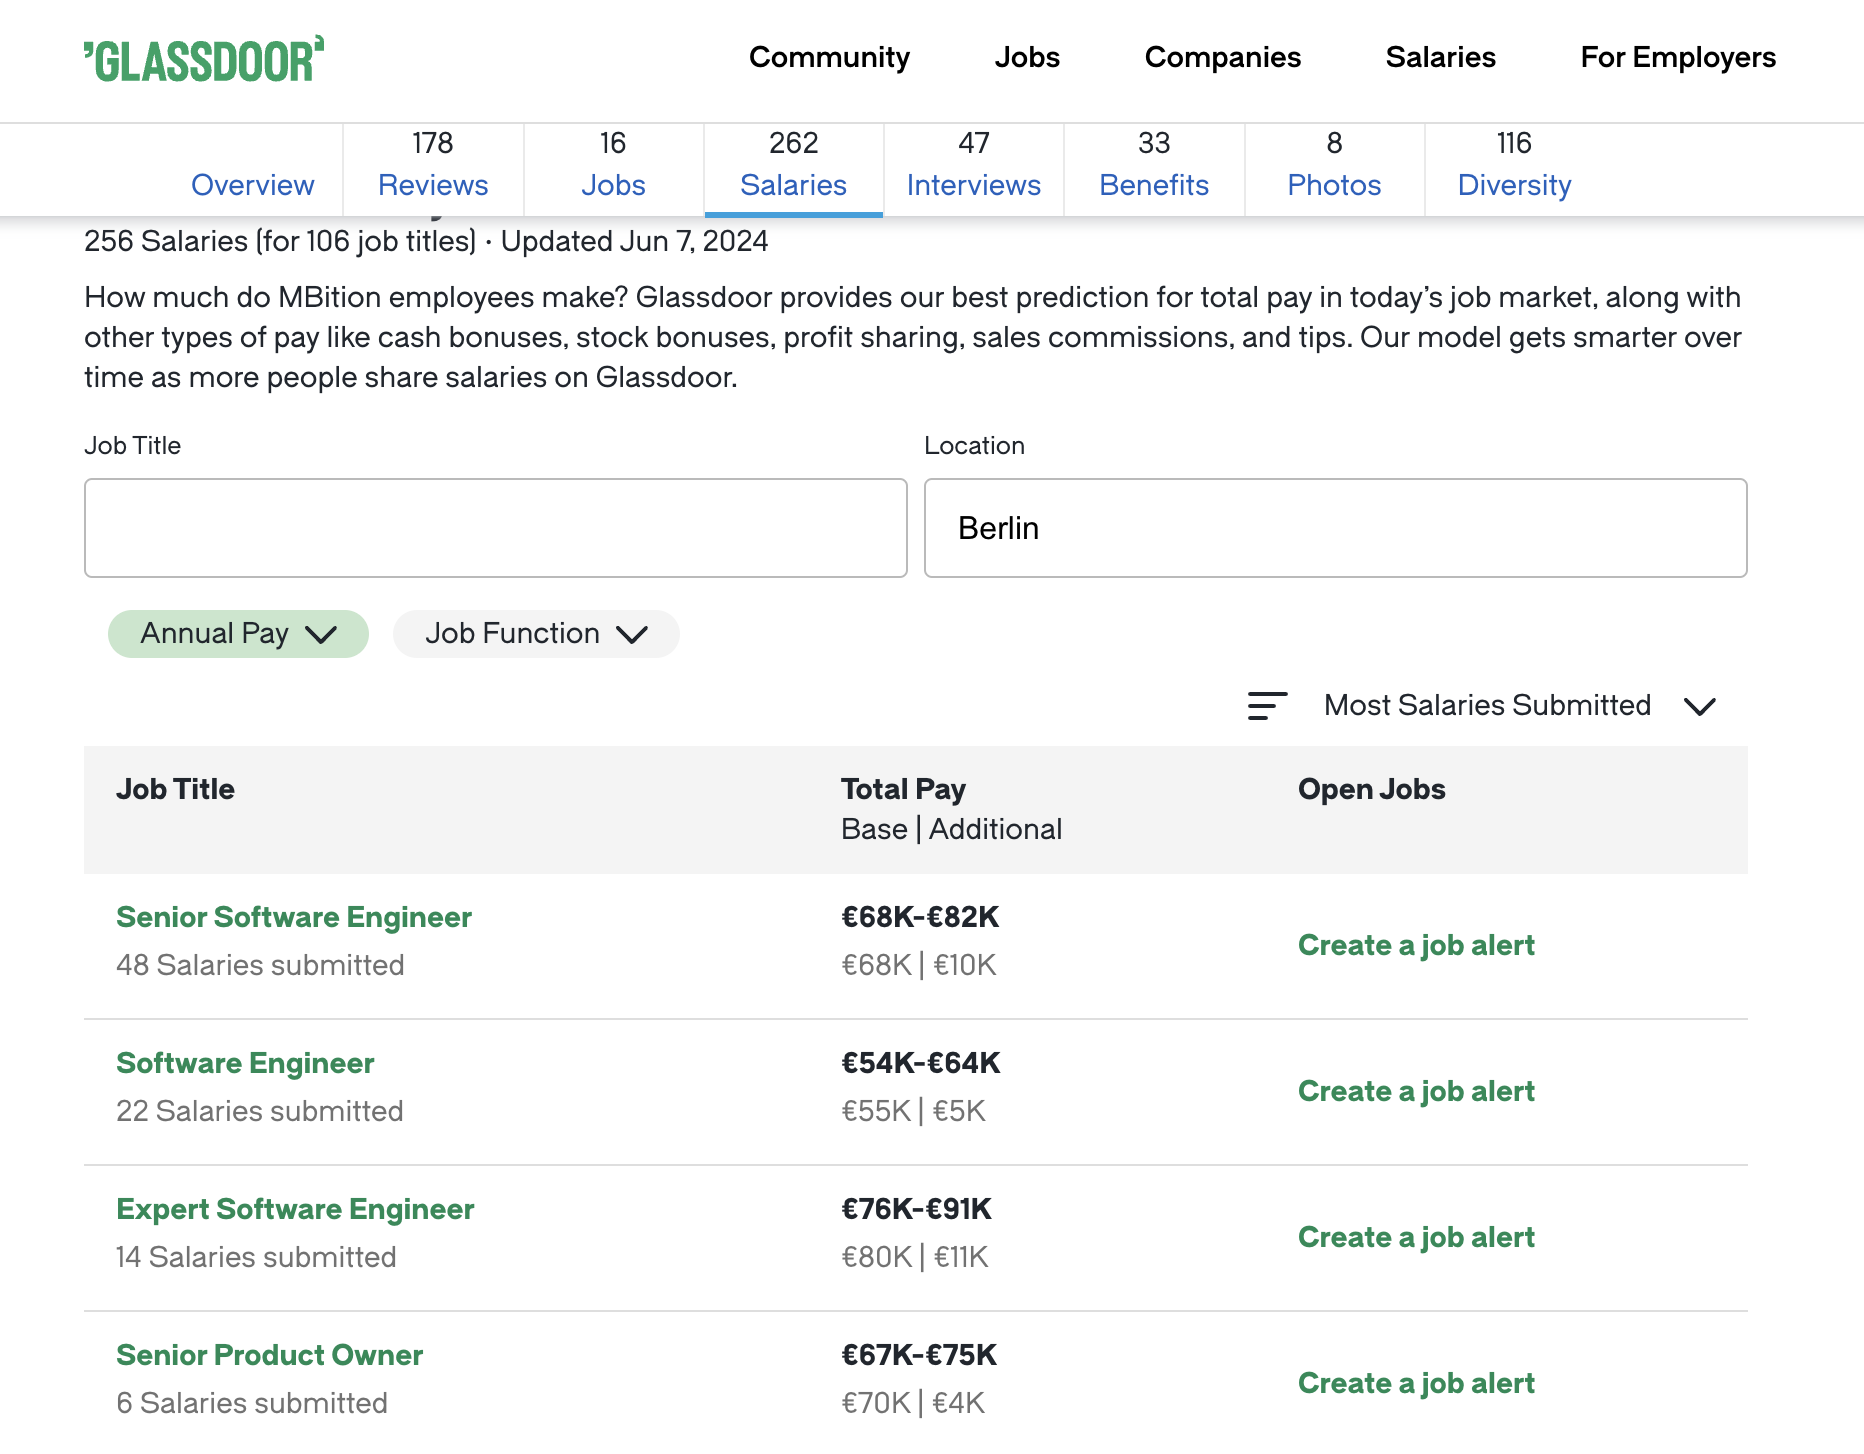Click the €68K | €10K base breakdown
1864x1454 pixels.
coord(919,965)
